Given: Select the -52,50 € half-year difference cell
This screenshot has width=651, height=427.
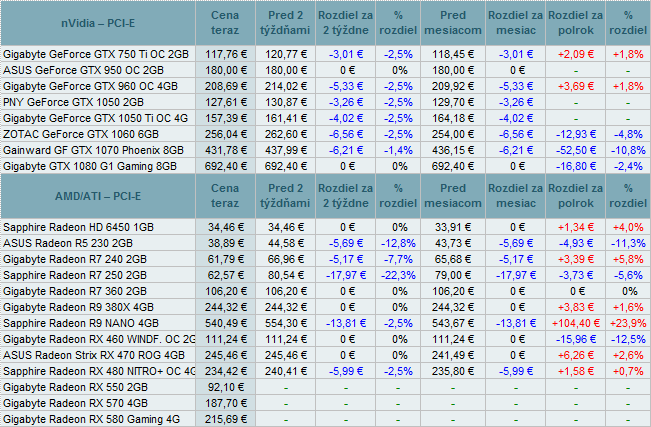Looking at the screenshot, I should [x=575, y=150].
